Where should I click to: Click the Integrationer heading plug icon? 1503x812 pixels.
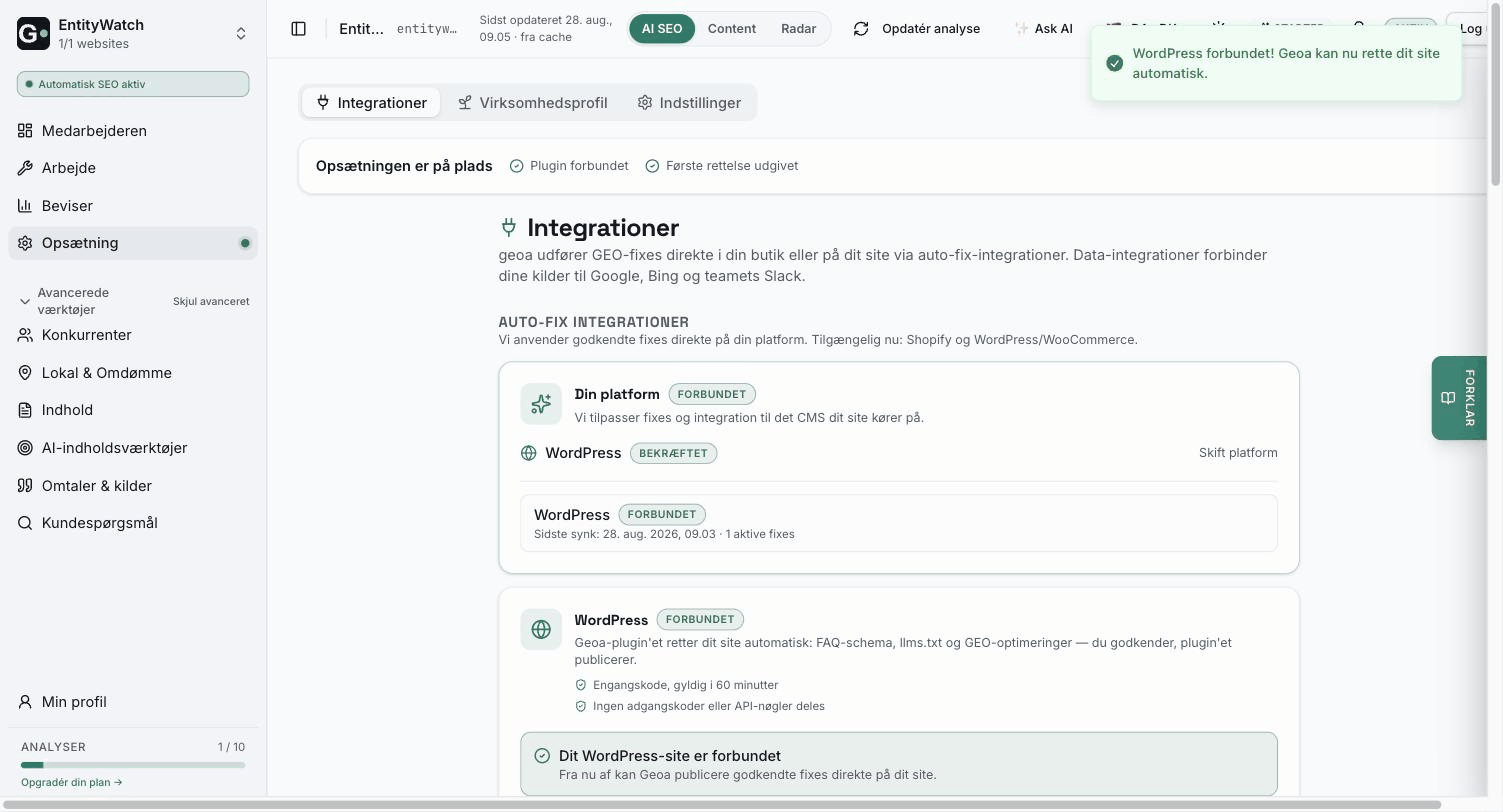pyautogui.click(x=509, y=228)
